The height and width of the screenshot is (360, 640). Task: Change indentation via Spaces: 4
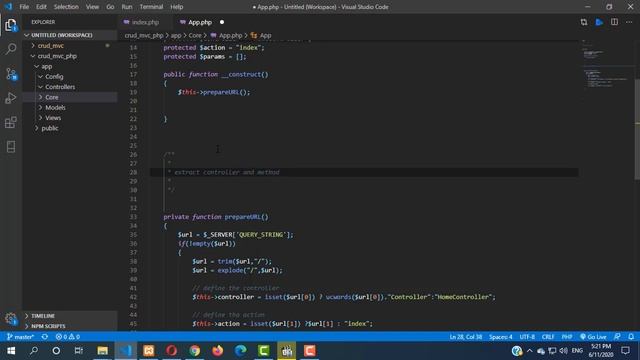click(500, 337)
